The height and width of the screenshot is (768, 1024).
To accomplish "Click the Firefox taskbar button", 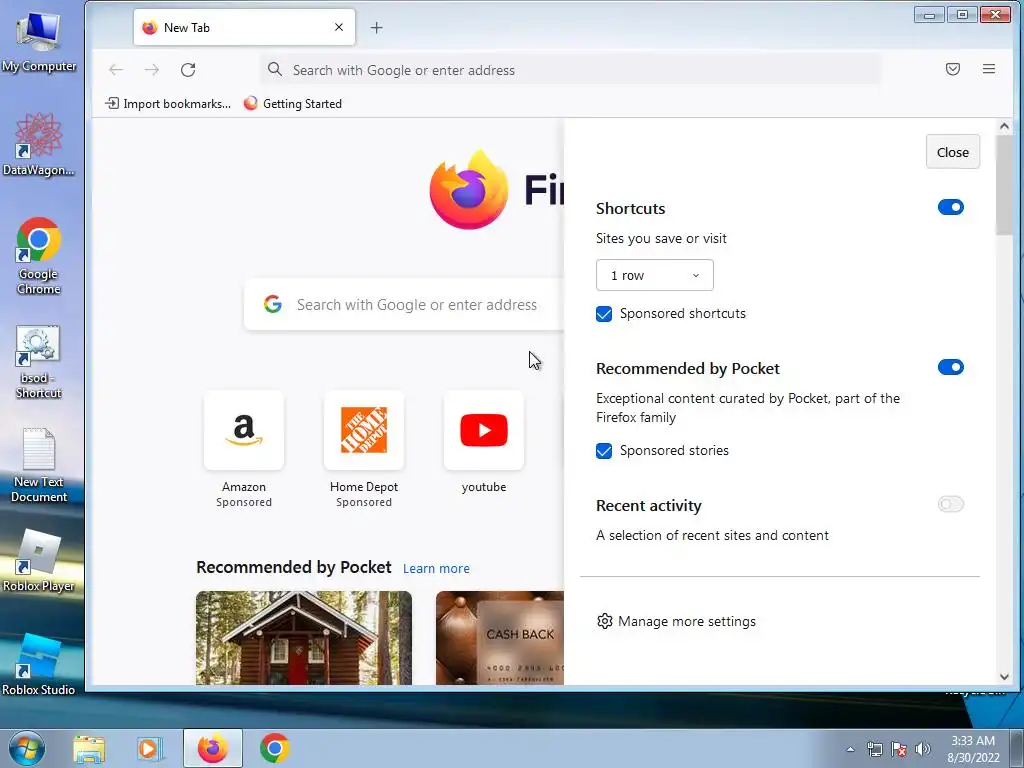I will (x=212, y=748).
